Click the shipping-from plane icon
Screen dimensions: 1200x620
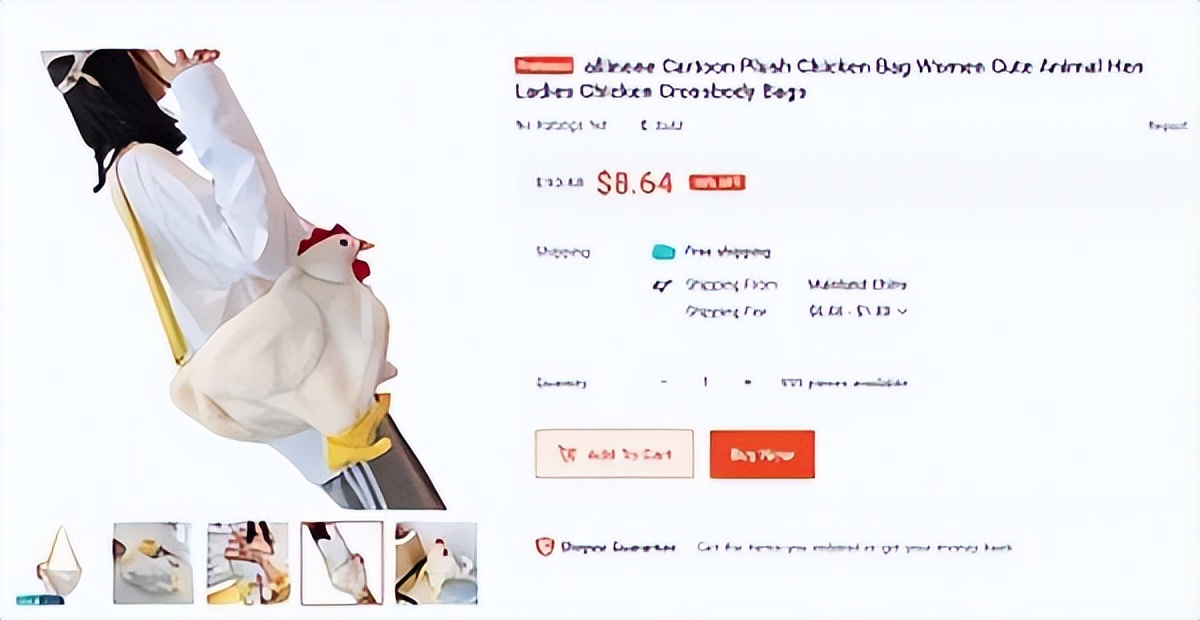pos(661,286)
